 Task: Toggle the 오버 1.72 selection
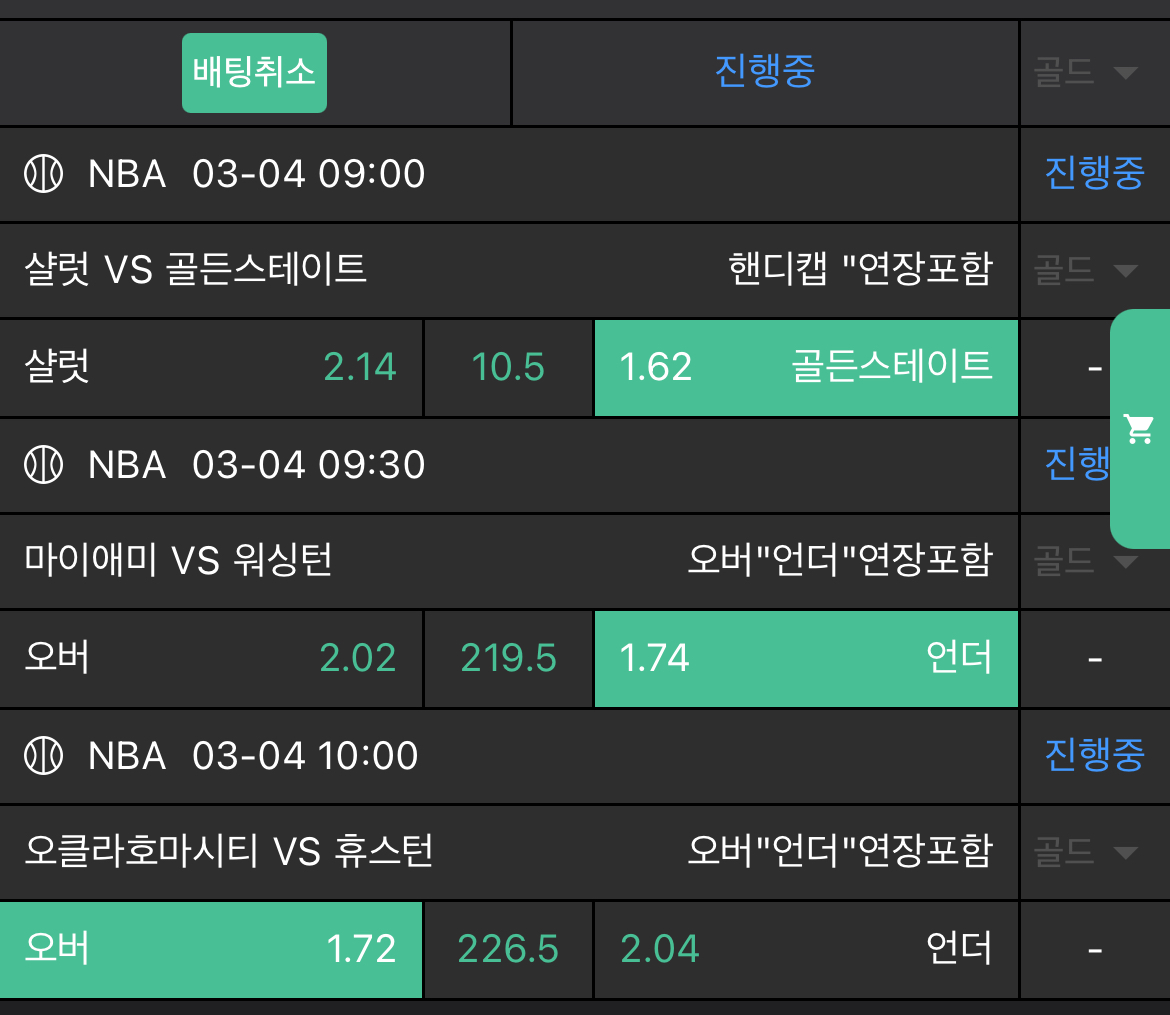coord(211,949)
